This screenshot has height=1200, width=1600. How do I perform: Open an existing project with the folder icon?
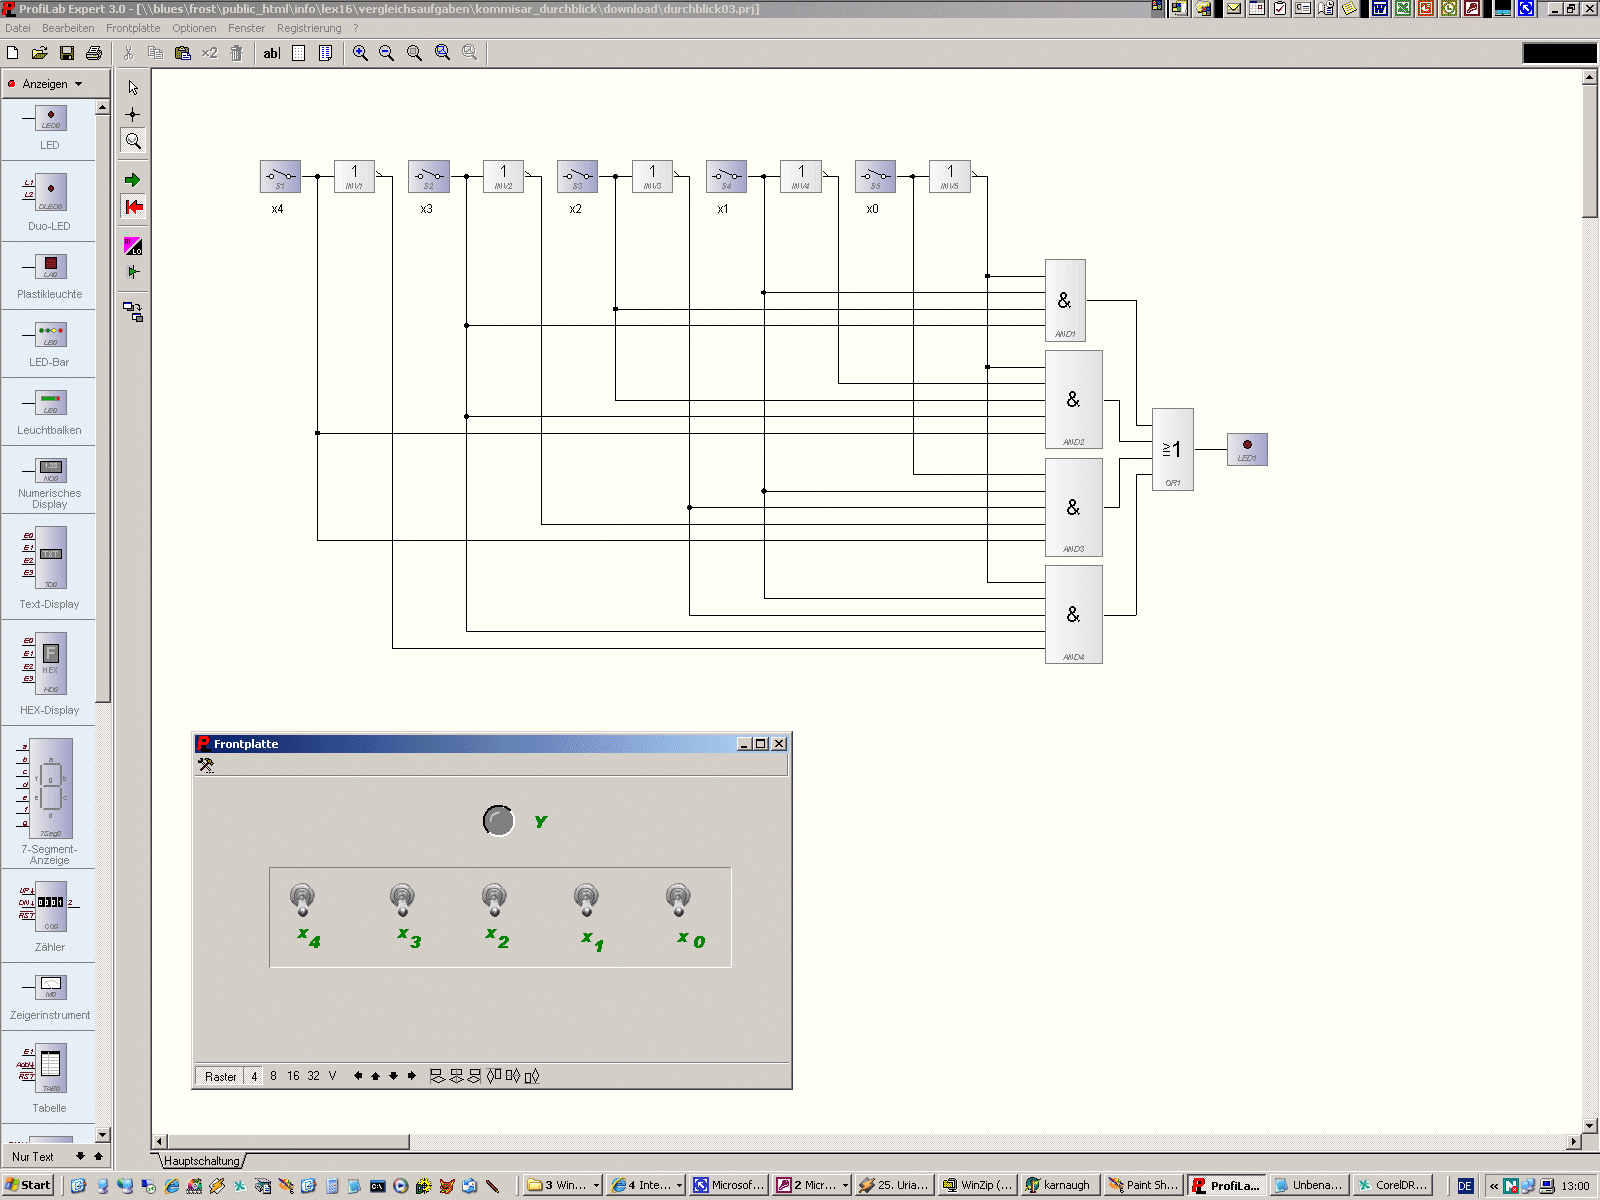40,53
